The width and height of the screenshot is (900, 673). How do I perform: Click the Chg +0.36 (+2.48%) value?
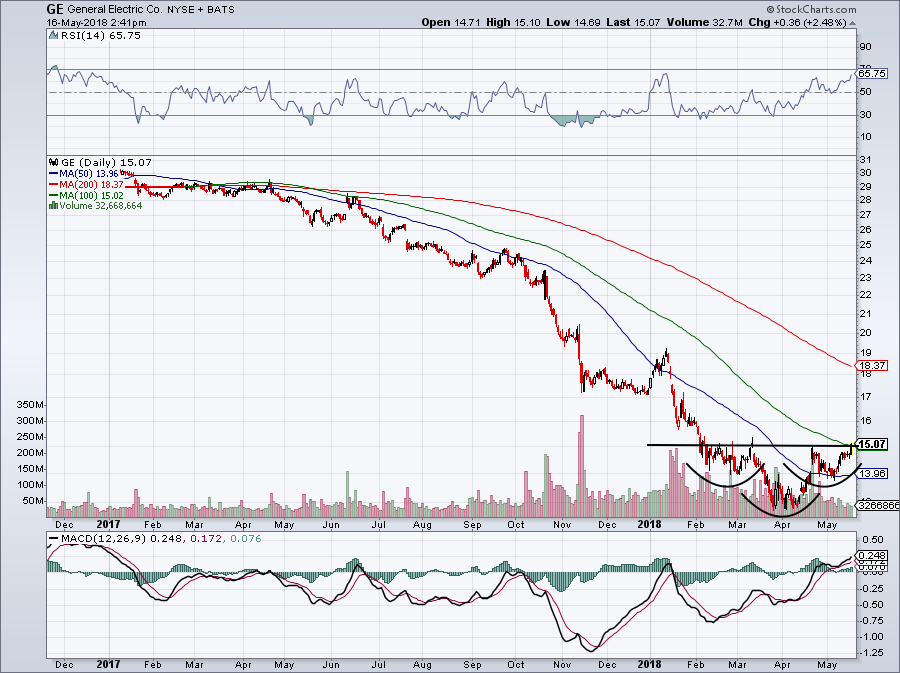point(798,22)
